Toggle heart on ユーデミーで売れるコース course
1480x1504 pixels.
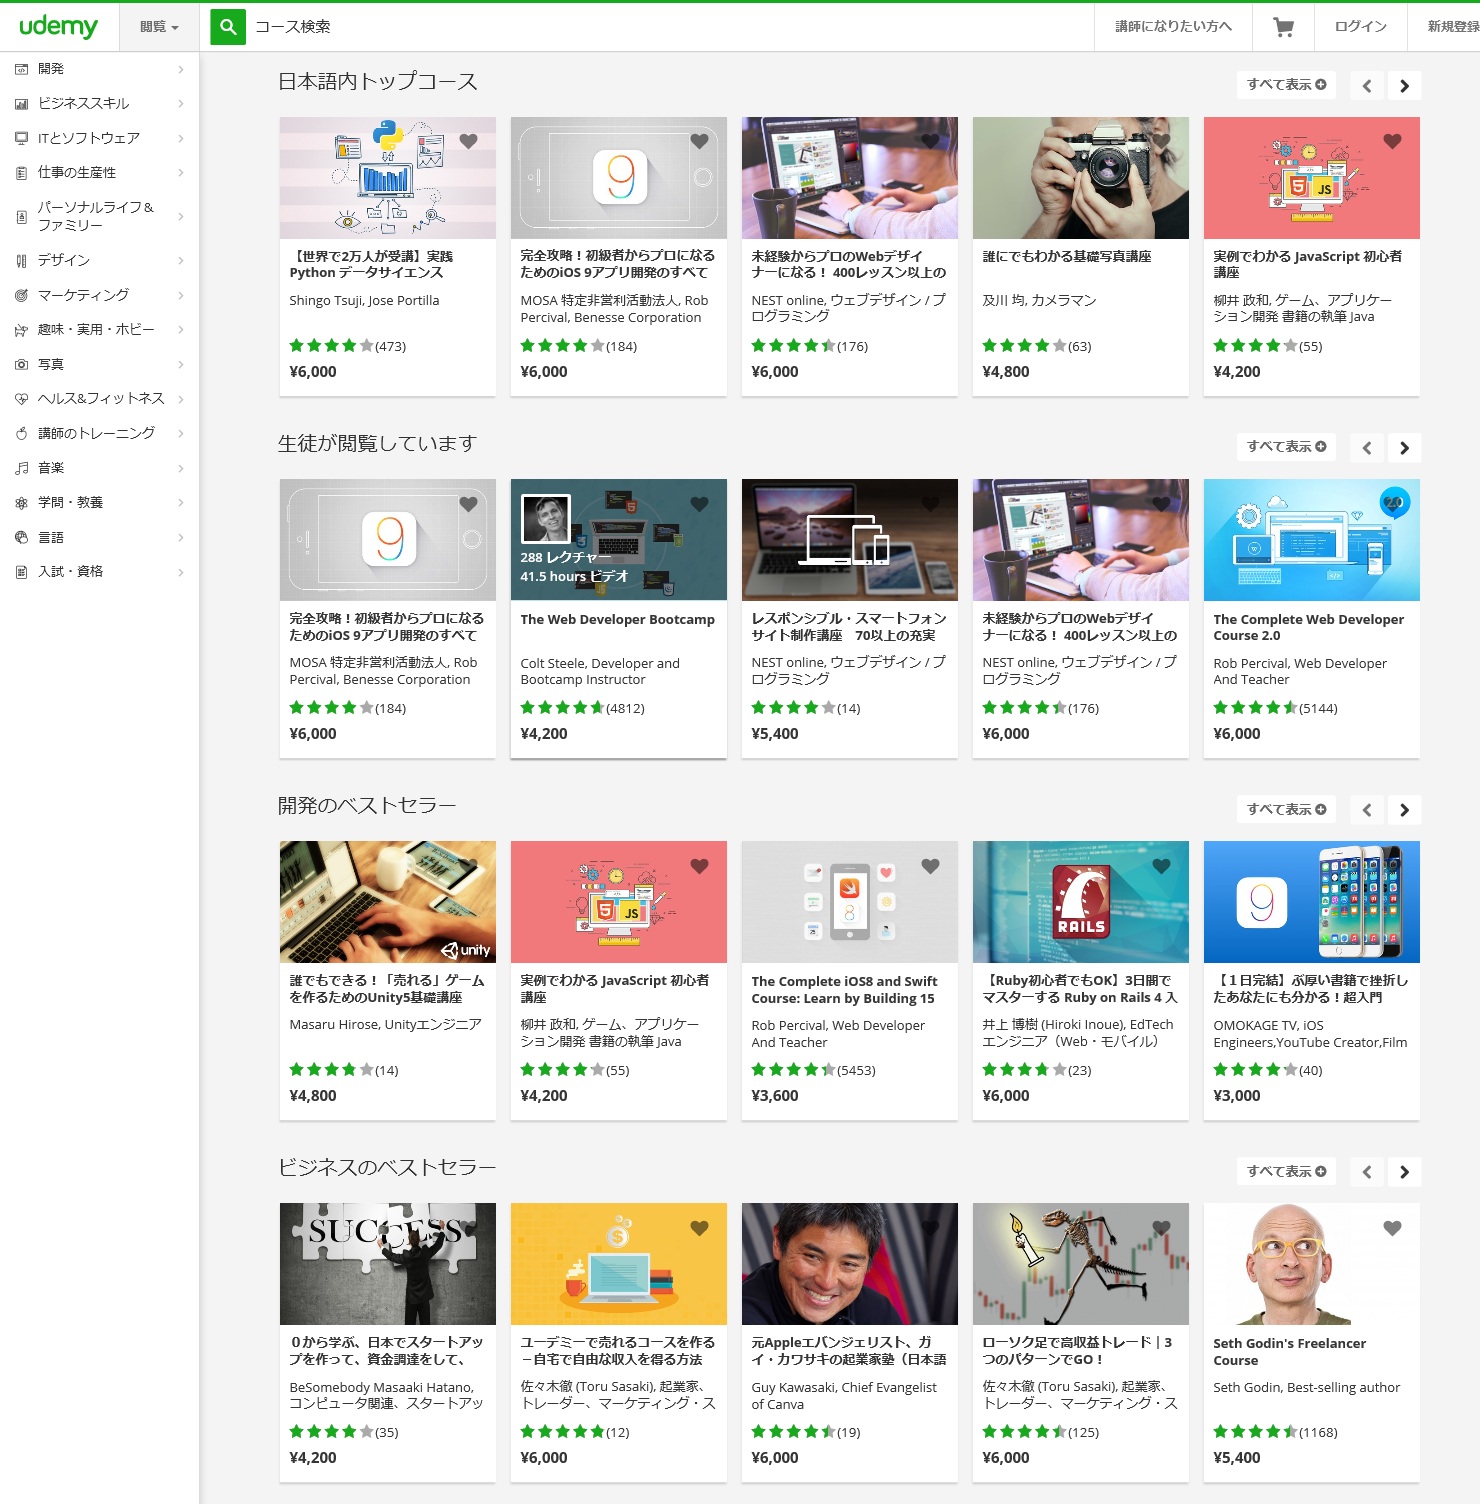699,1228
